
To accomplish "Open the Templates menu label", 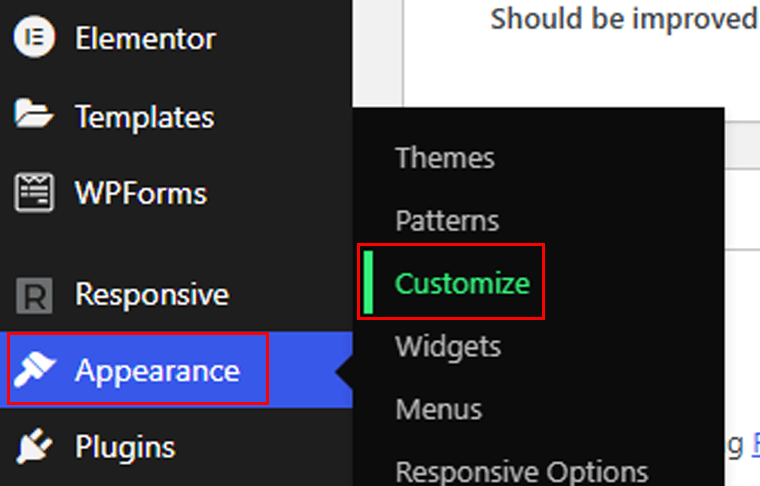I will click(144, 117).
